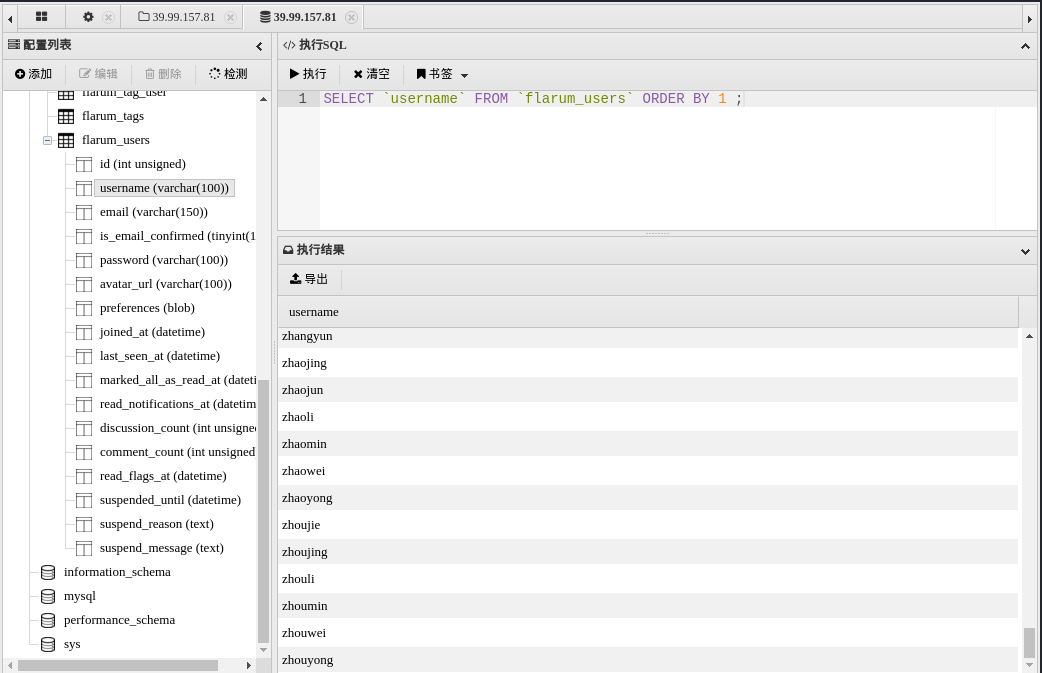Select the discussion_count column
Screen dimensions: 1042x673
tap(177, 428)
